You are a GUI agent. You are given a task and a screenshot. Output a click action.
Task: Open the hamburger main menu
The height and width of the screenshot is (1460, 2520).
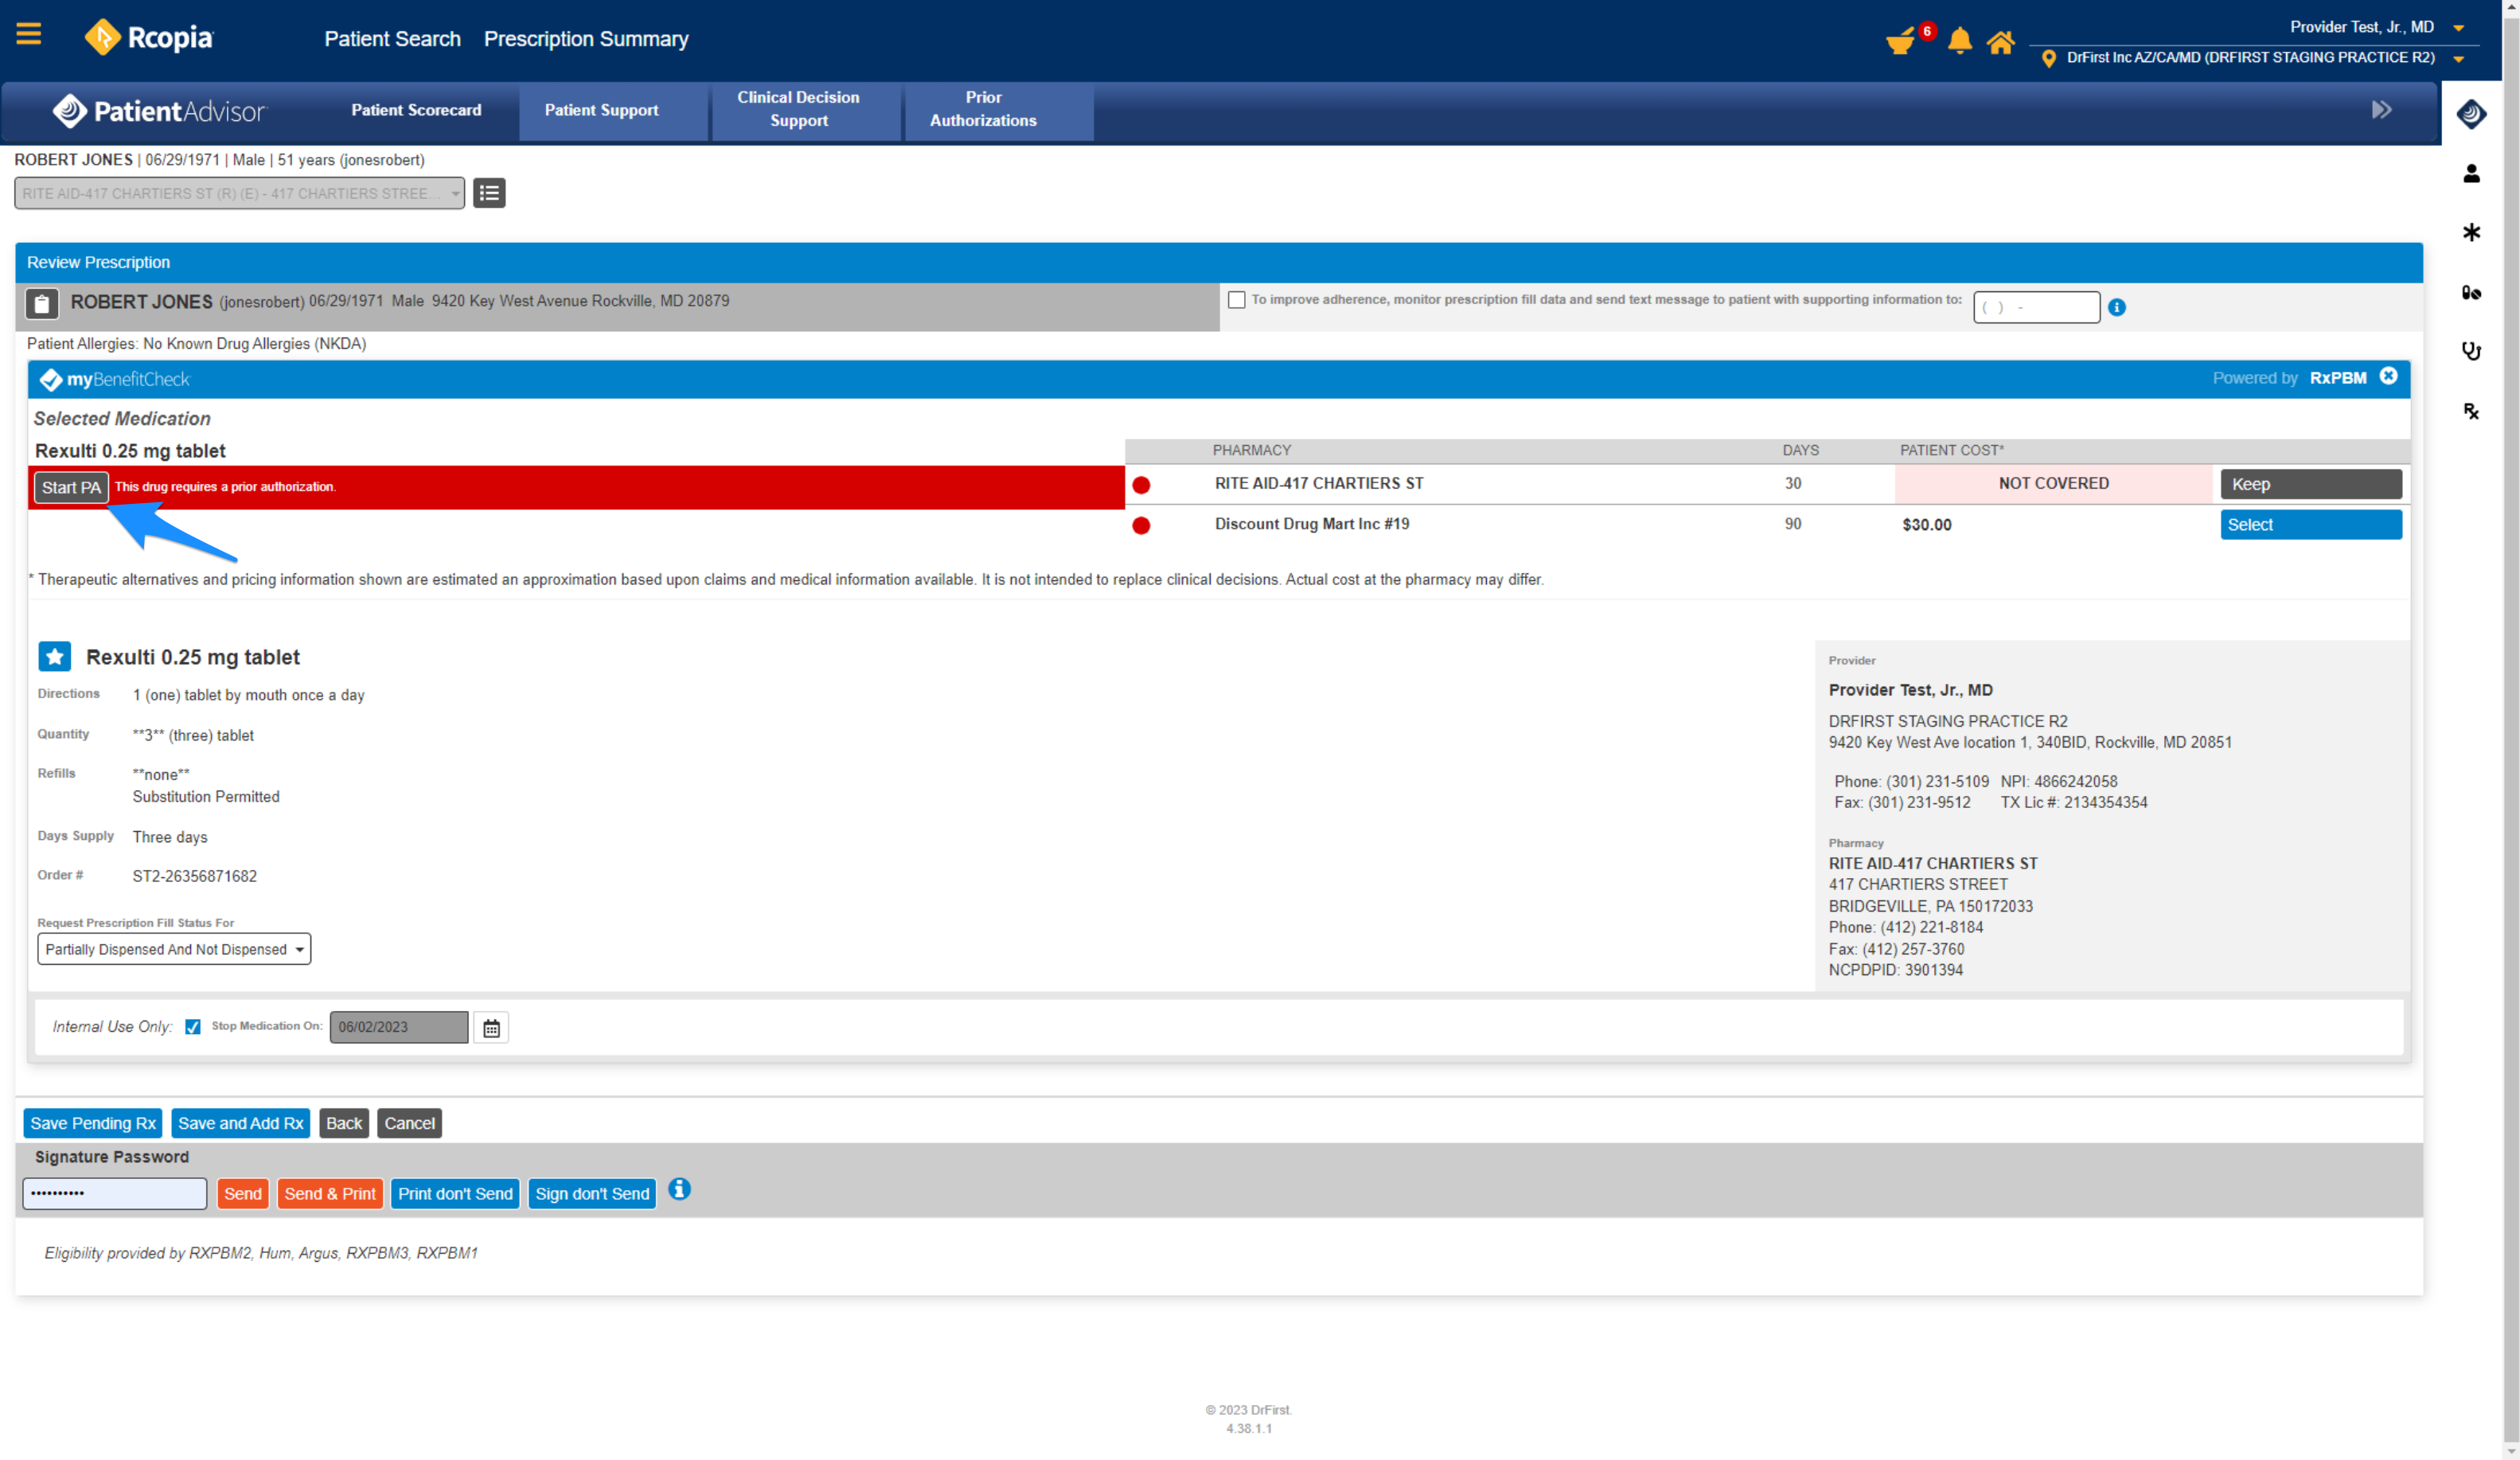click(29, 35)
